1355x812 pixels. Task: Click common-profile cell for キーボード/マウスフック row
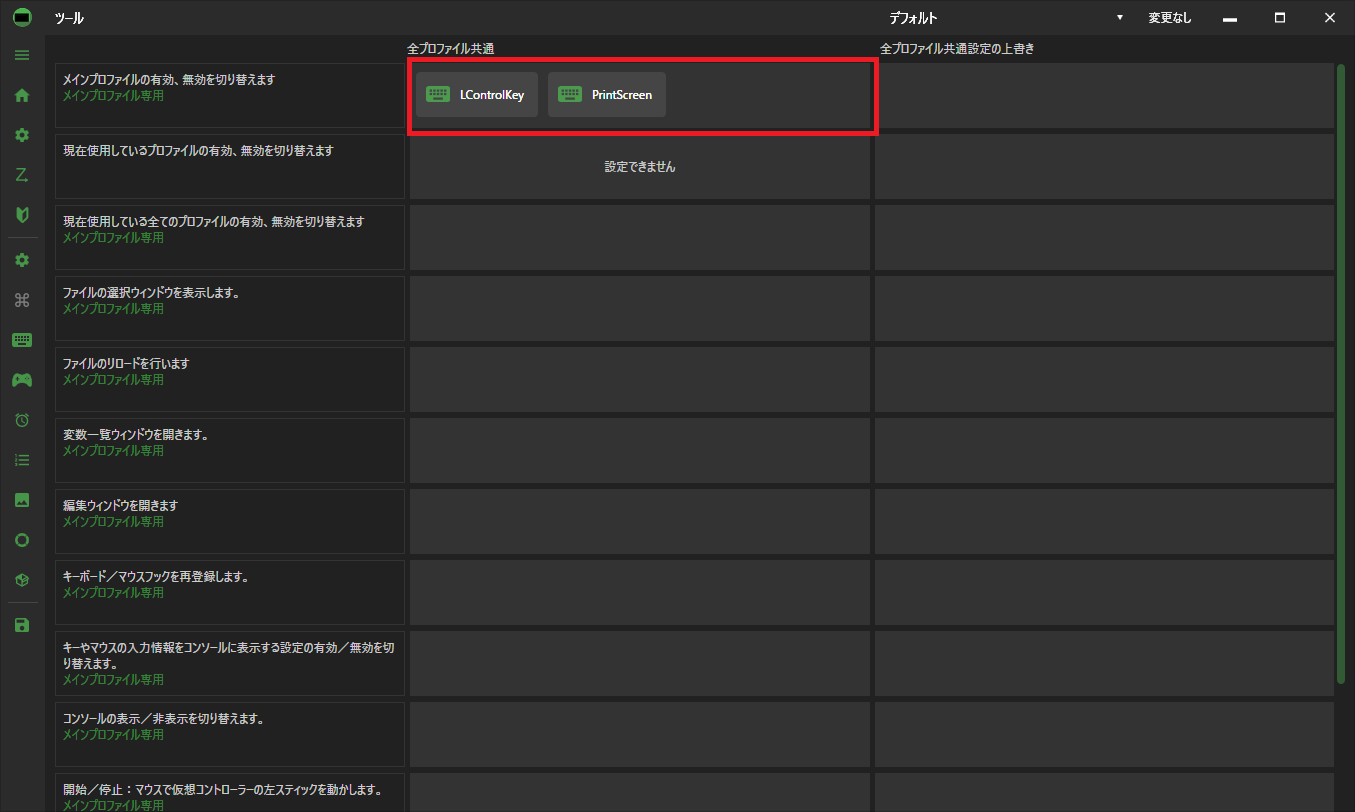click(x=640, y=592)
